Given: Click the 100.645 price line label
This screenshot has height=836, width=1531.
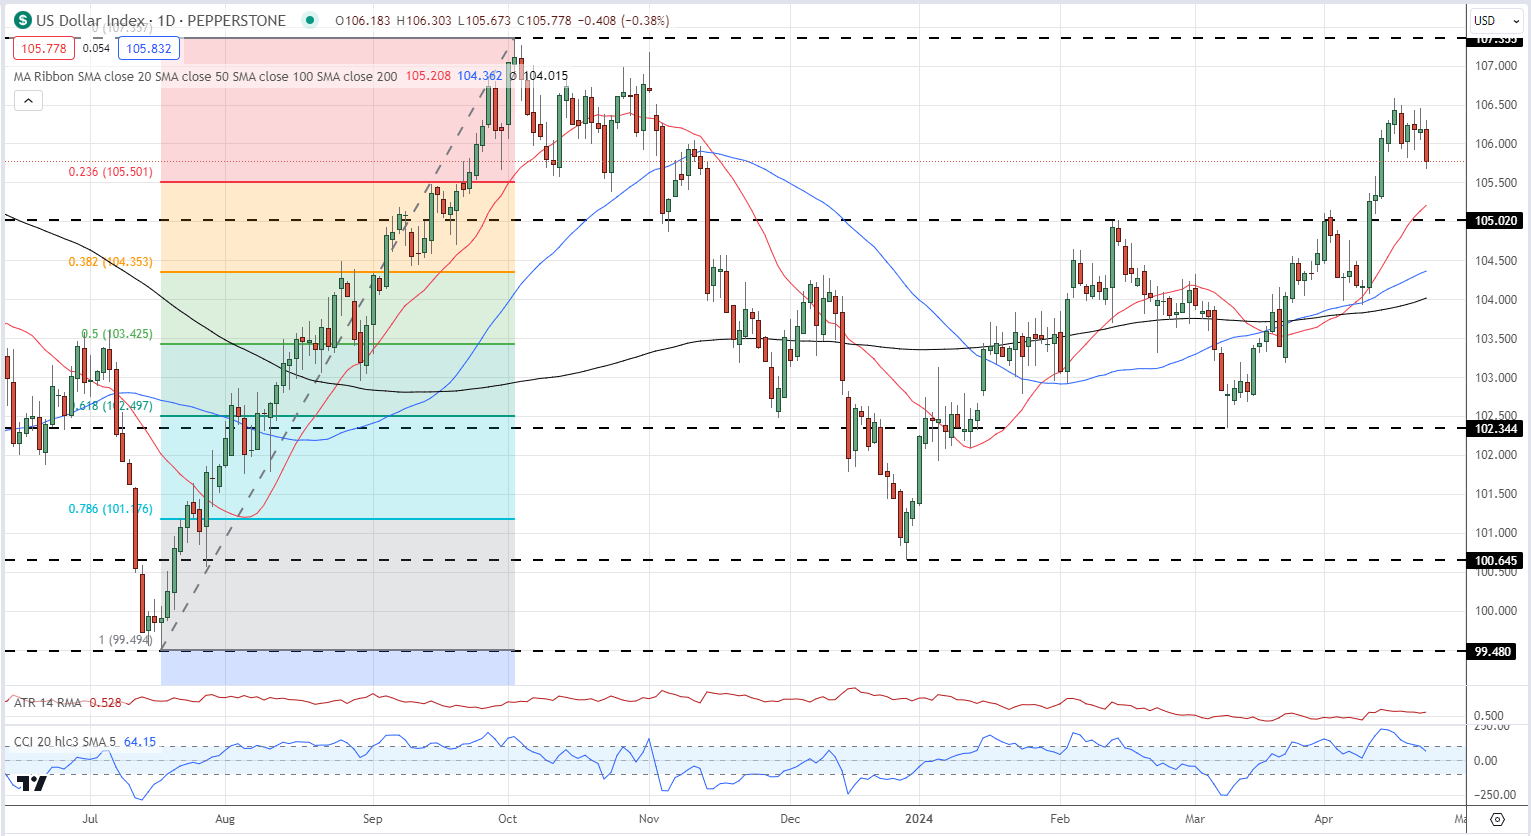Looking at the screenshot, I should pos(1496,561).
